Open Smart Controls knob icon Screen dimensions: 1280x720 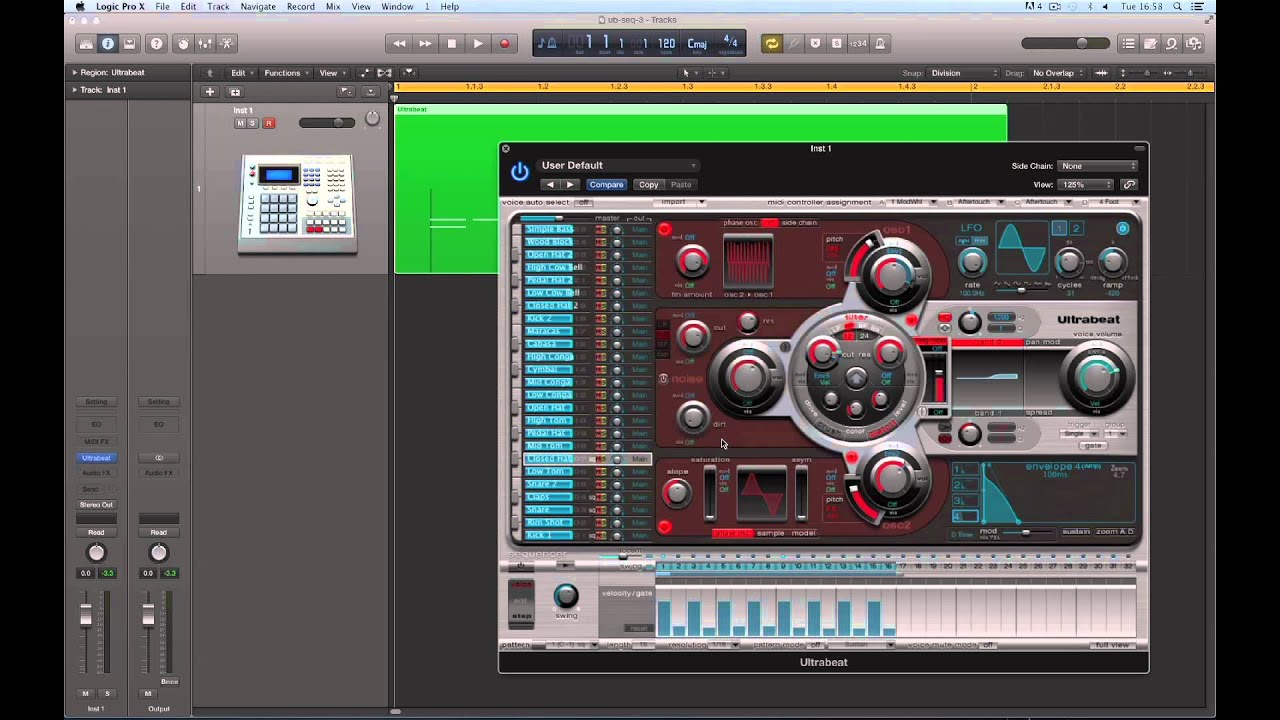tap(183, 44)
